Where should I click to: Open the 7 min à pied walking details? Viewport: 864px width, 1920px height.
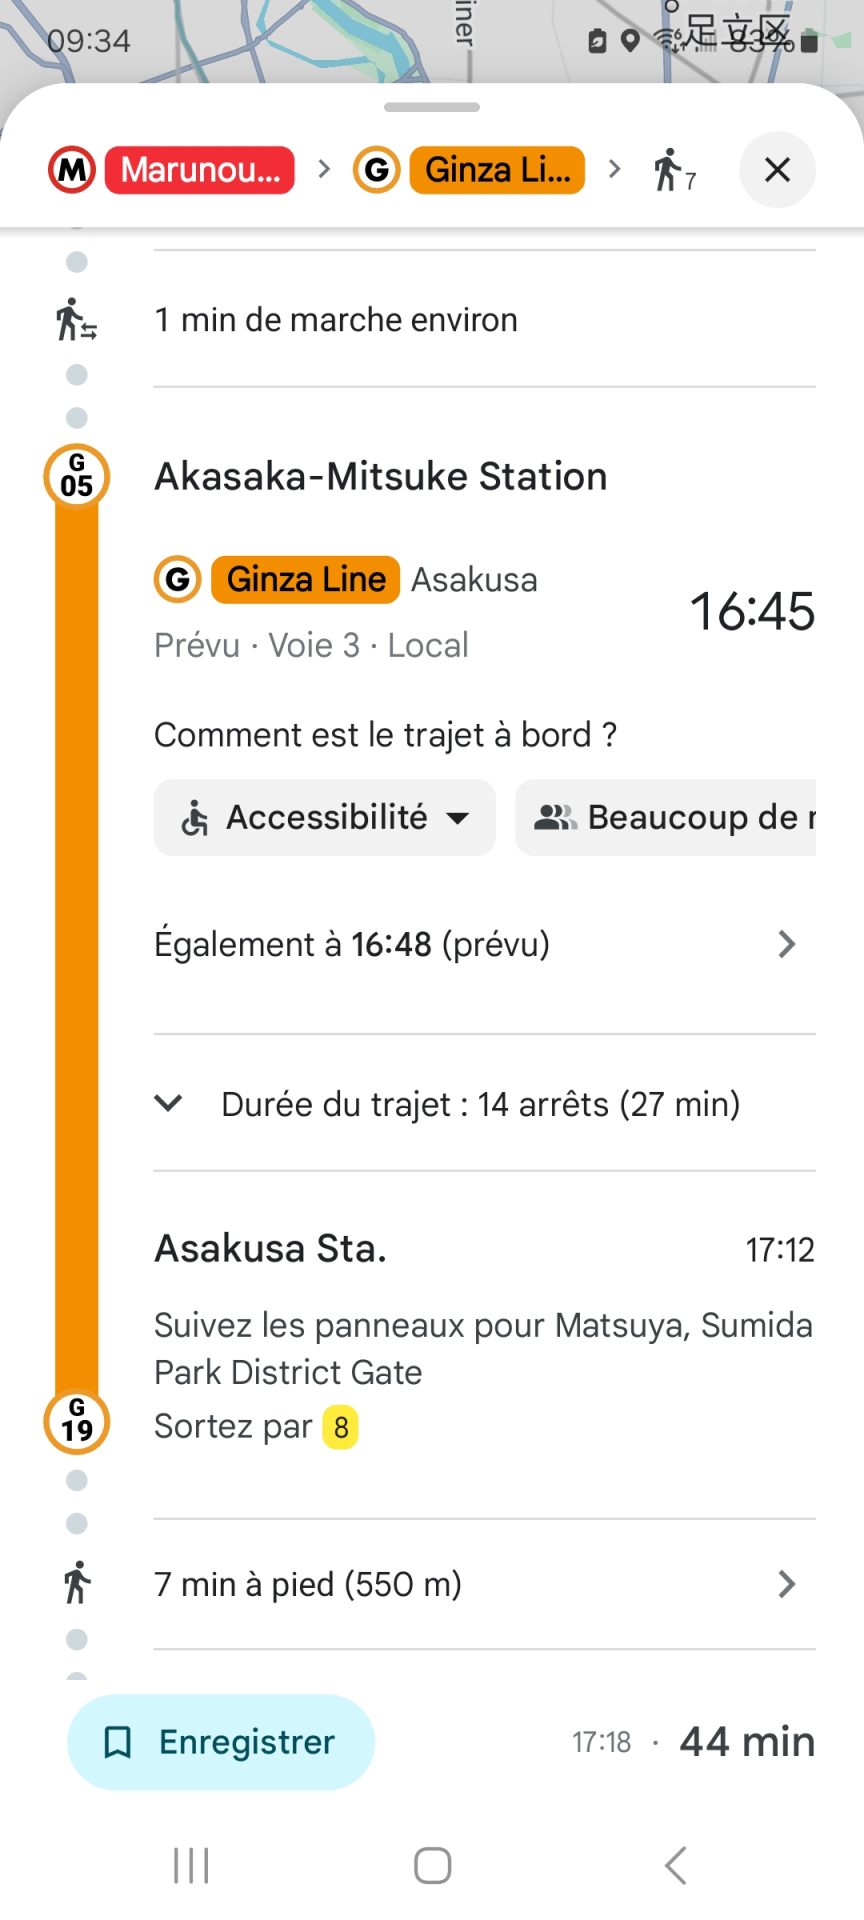coord(787,1584)
